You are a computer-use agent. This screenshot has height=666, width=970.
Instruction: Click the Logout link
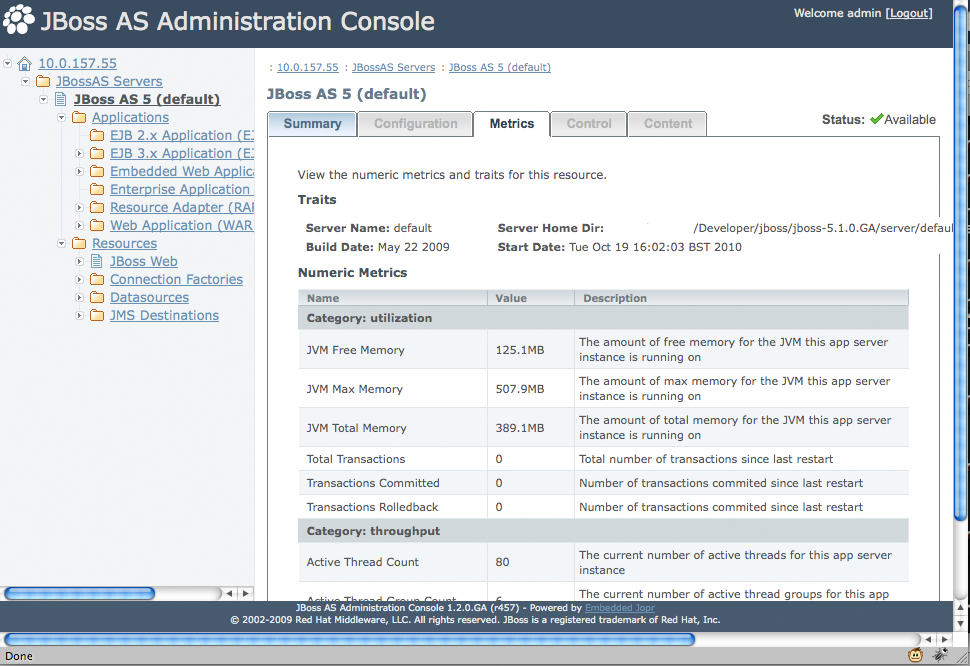click(x=909, y=13)
